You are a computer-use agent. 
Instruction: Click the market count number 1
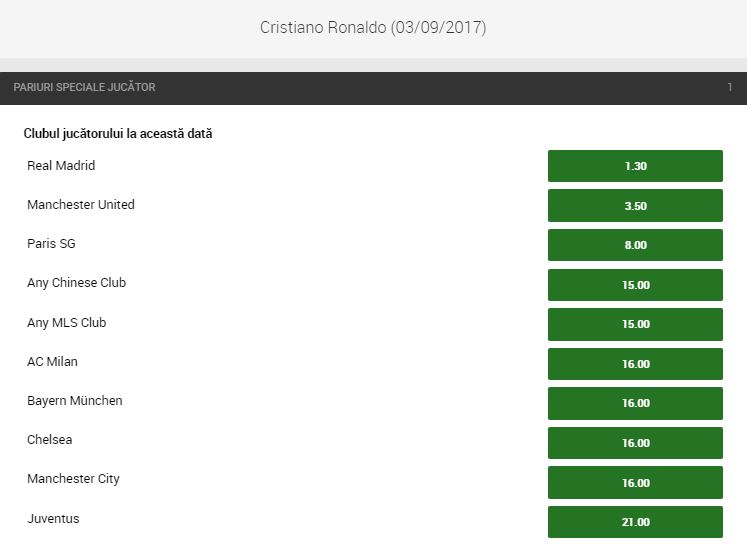pos(729,88)
